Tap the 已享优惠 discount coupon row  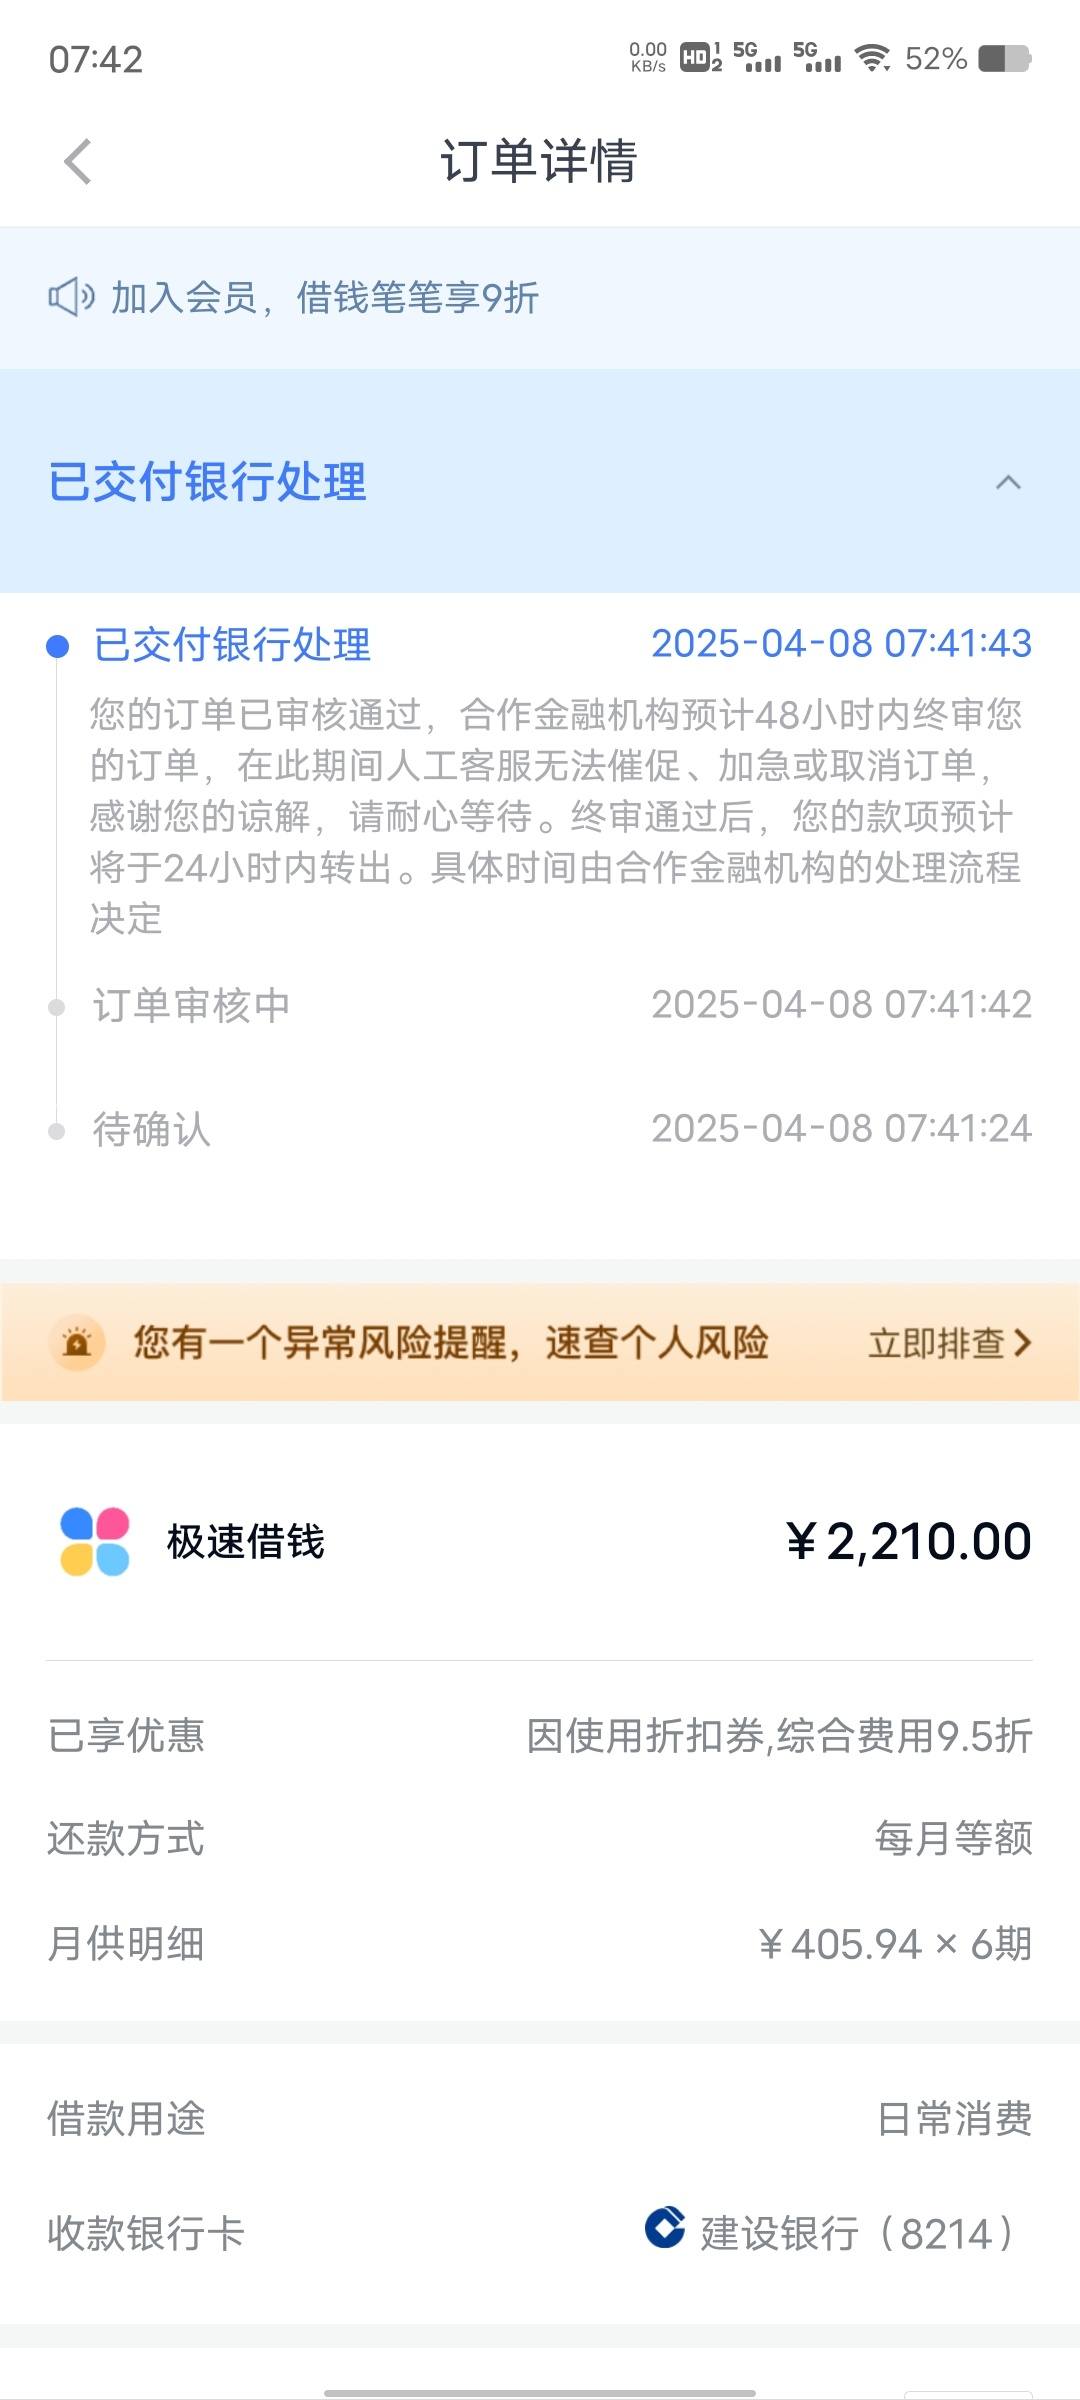pyautogui.click(x=540, y=1736)
